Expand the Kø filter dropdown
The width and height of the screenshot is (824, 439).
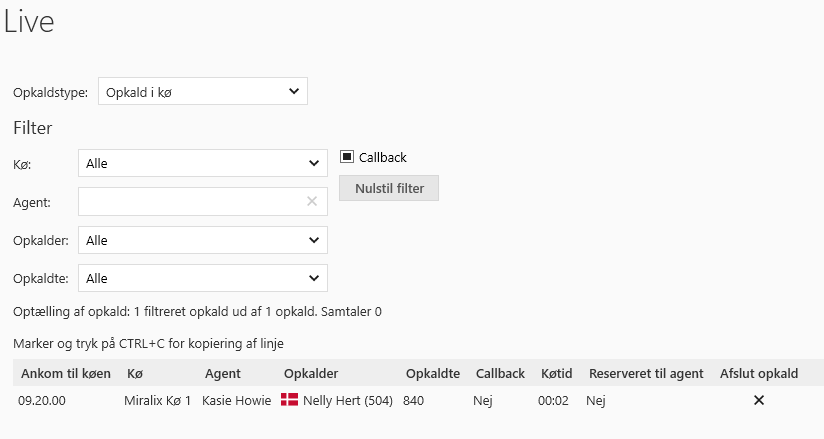pos(202,163)
